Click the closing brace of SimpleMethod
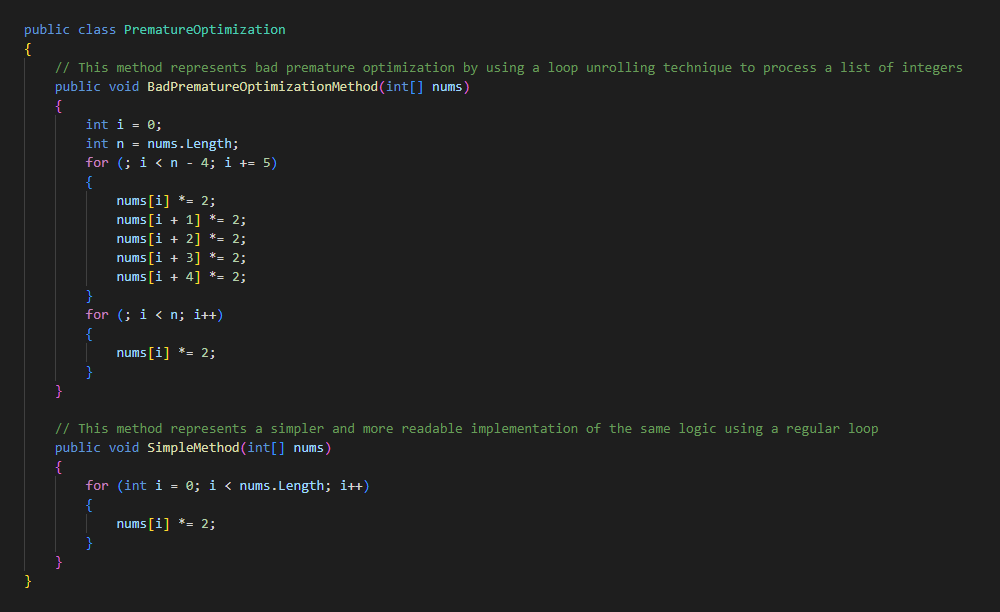The image size is (1000, 612). click(x=58, y=561)
